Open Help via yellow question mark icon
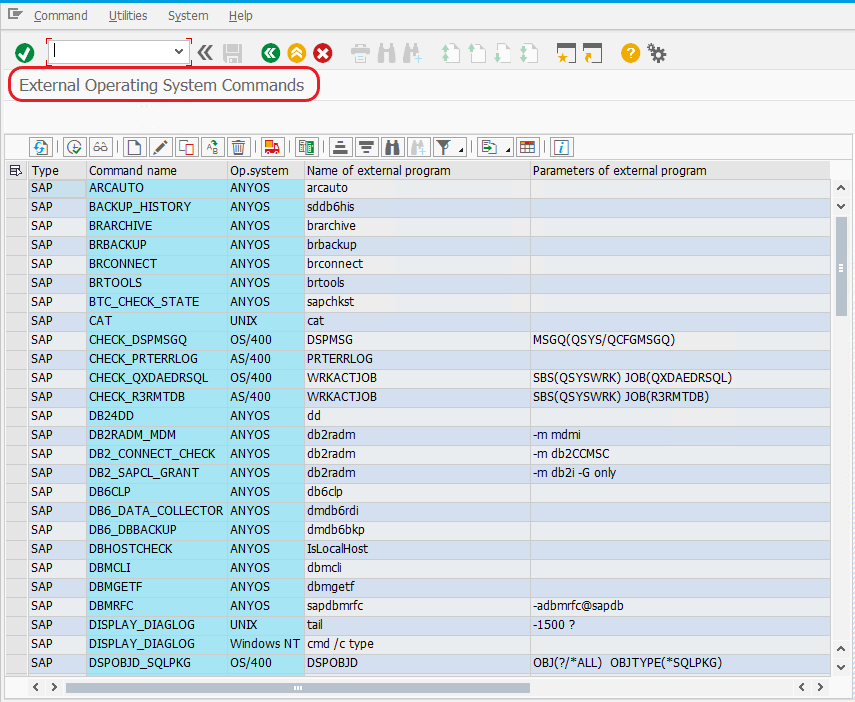The height and width of the screenshot is (702, 855). 630,53
